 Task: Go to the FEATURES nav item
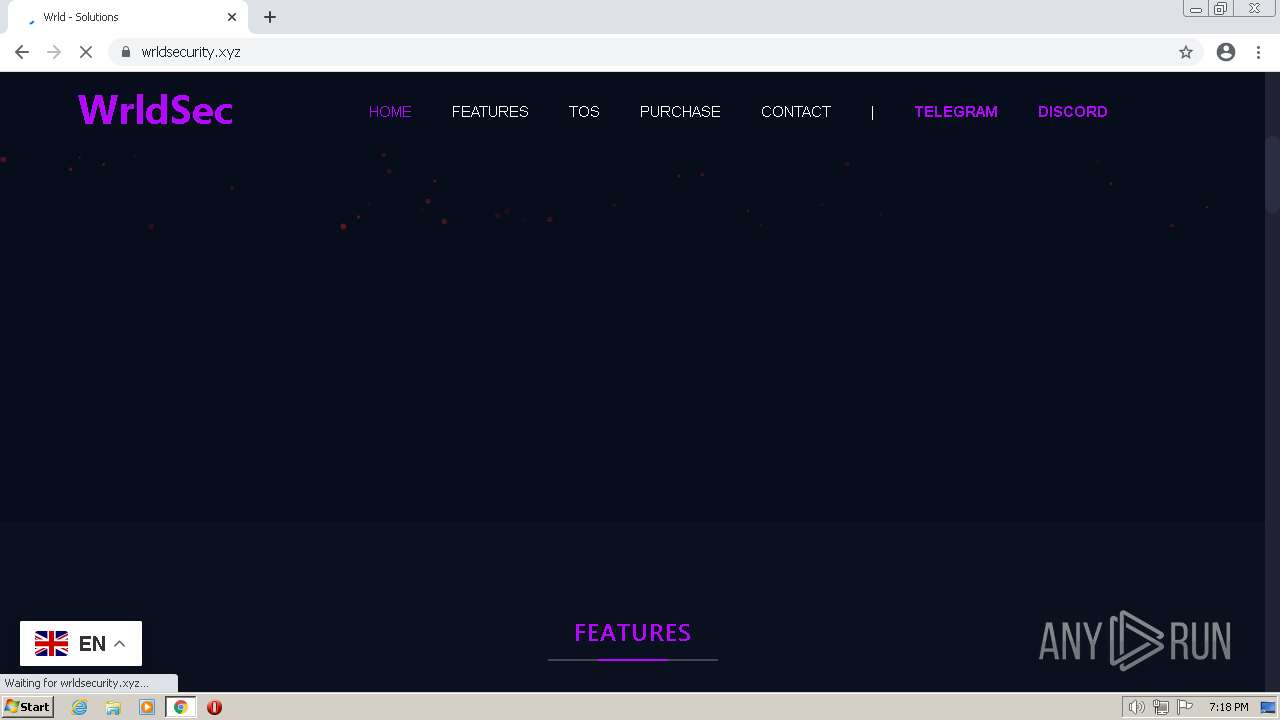pos(490,112)
